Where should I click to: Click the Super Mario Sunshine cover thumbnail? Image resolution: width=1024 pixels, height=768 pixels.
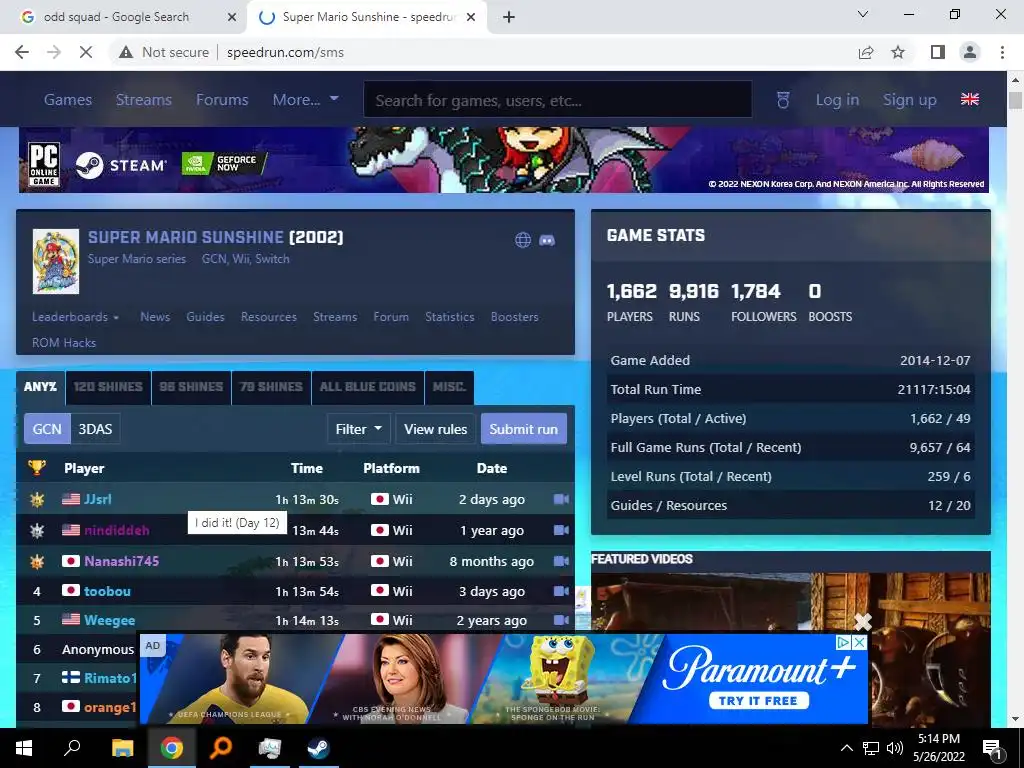pos(56,261)
